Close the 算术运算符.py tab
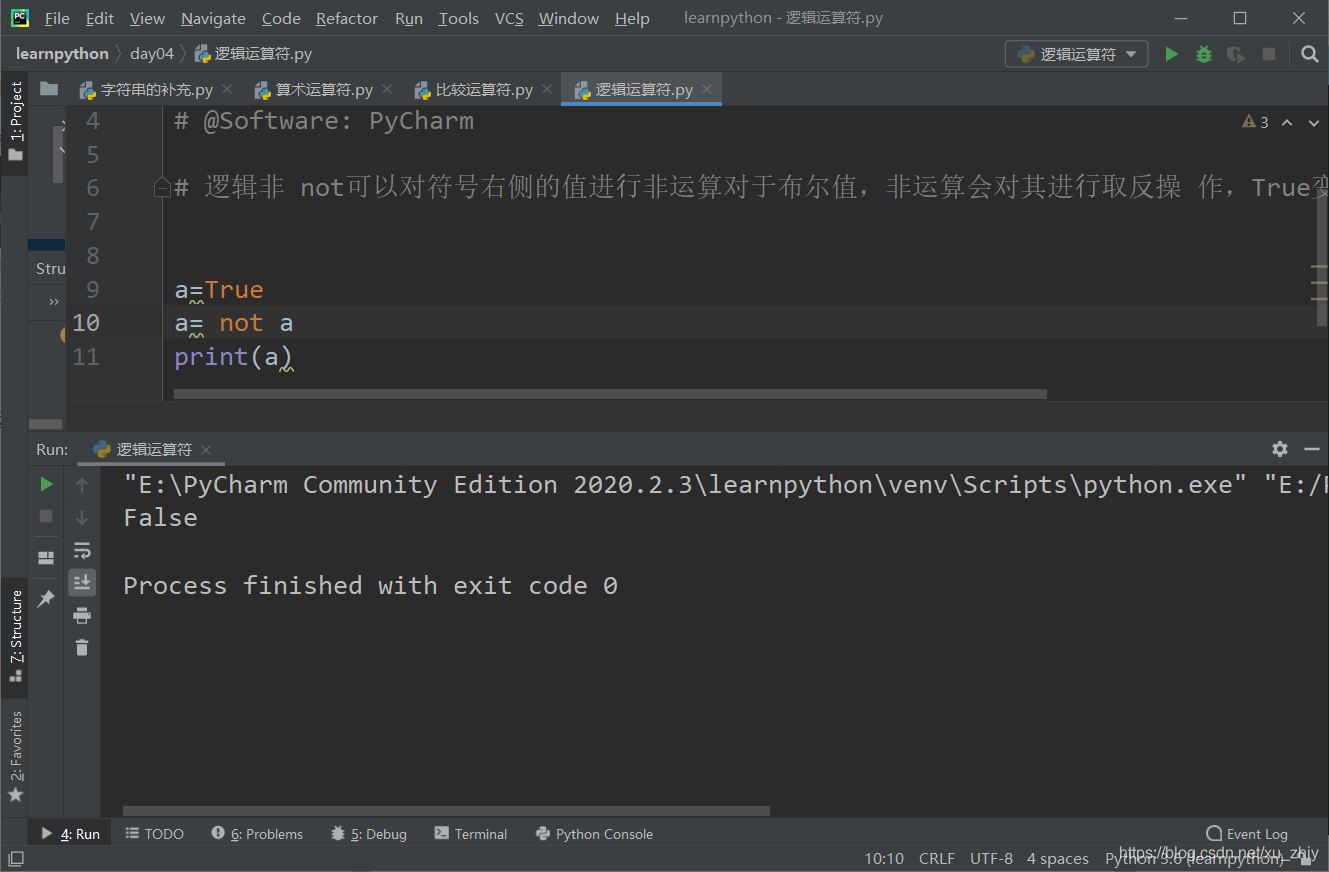1329x872 pixels. pos(387,89)
